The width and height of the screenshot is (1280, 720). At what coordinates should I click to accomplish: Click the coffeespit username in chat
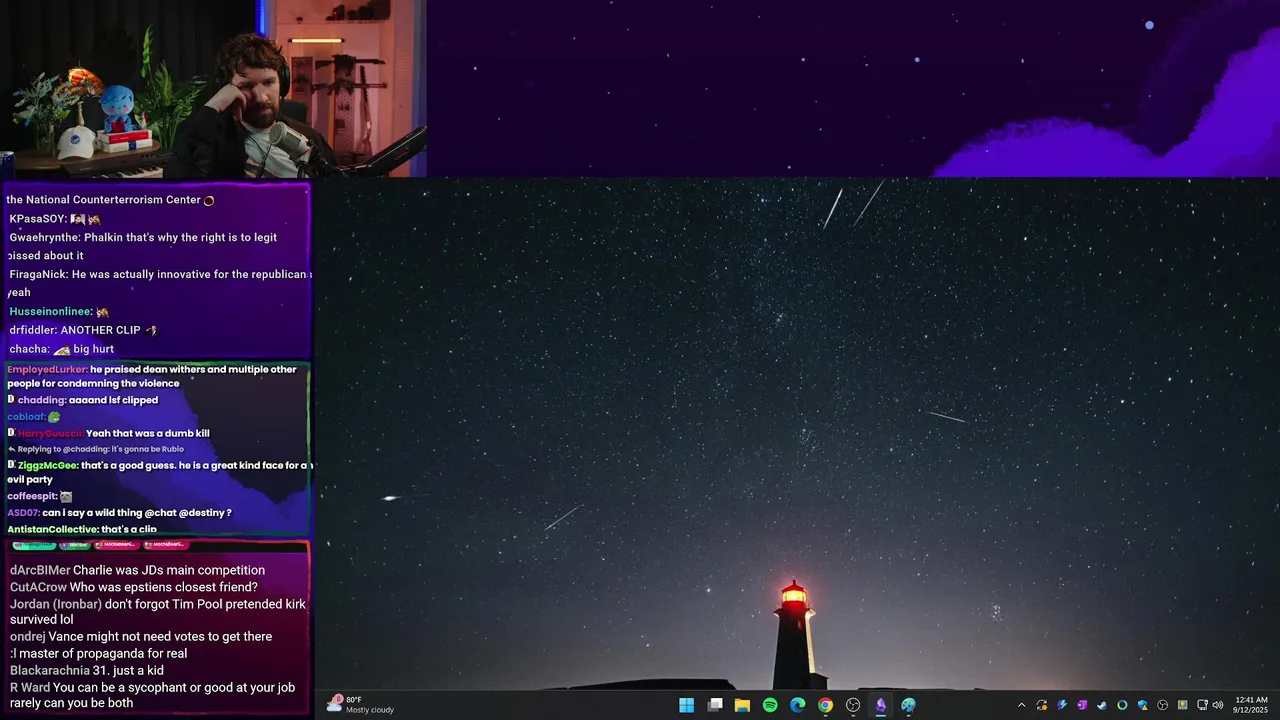pyautogui.click(x=32, y=496)
